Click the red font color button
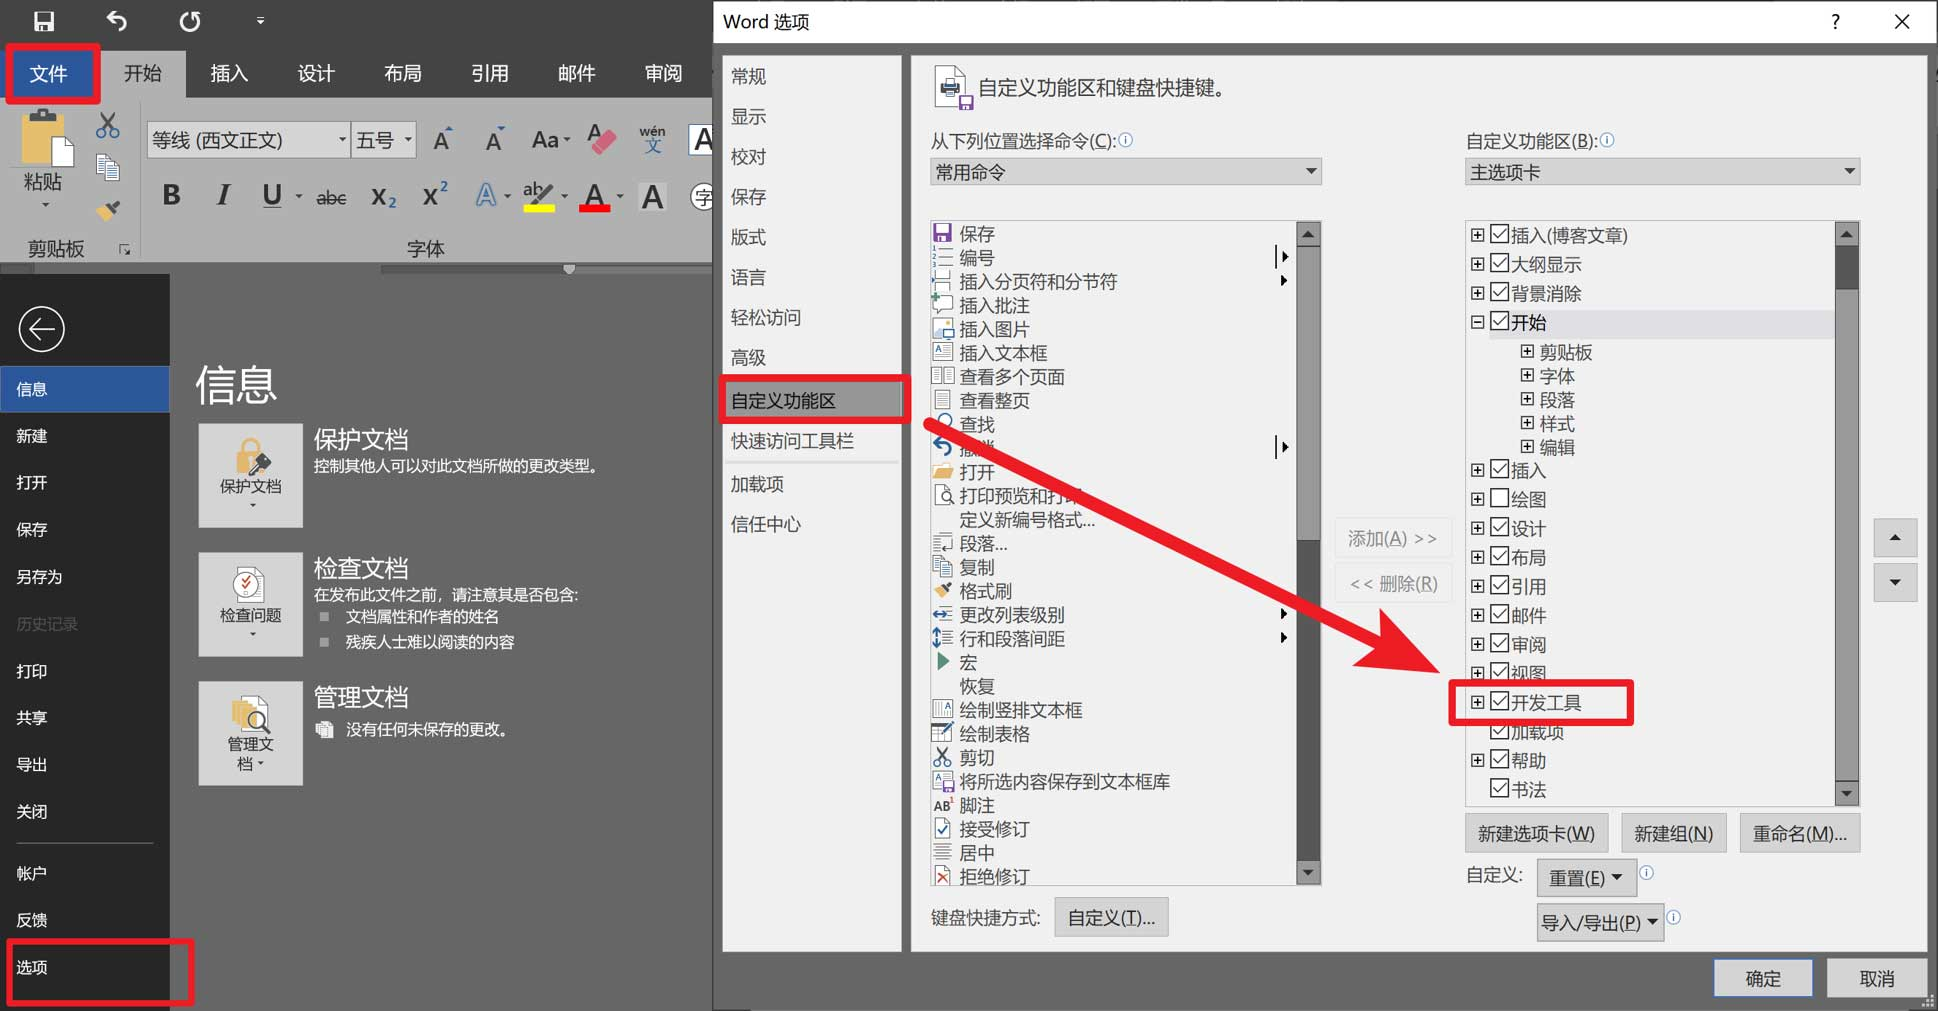This screenshot has width=1938, height=1011. tap(595, 196)
